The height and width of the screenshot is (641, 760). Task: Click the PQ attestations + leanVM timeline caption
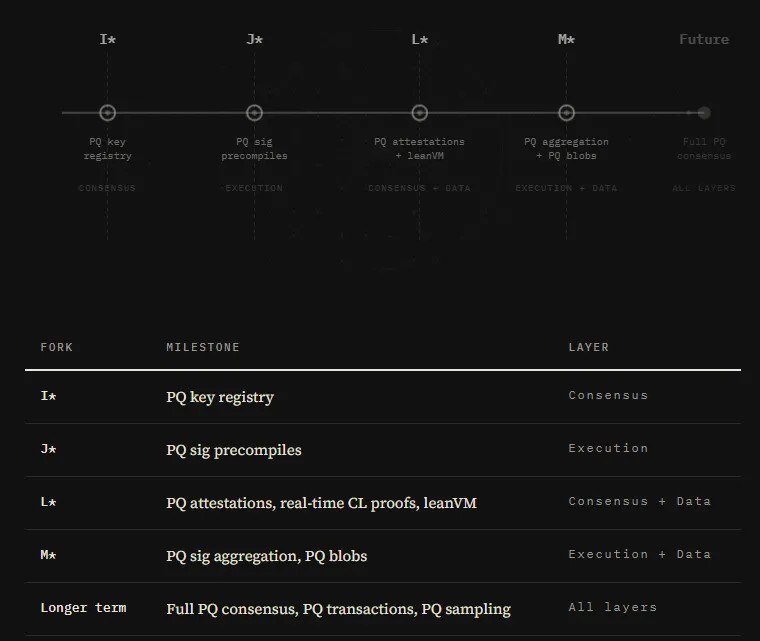tap(420, 148)
